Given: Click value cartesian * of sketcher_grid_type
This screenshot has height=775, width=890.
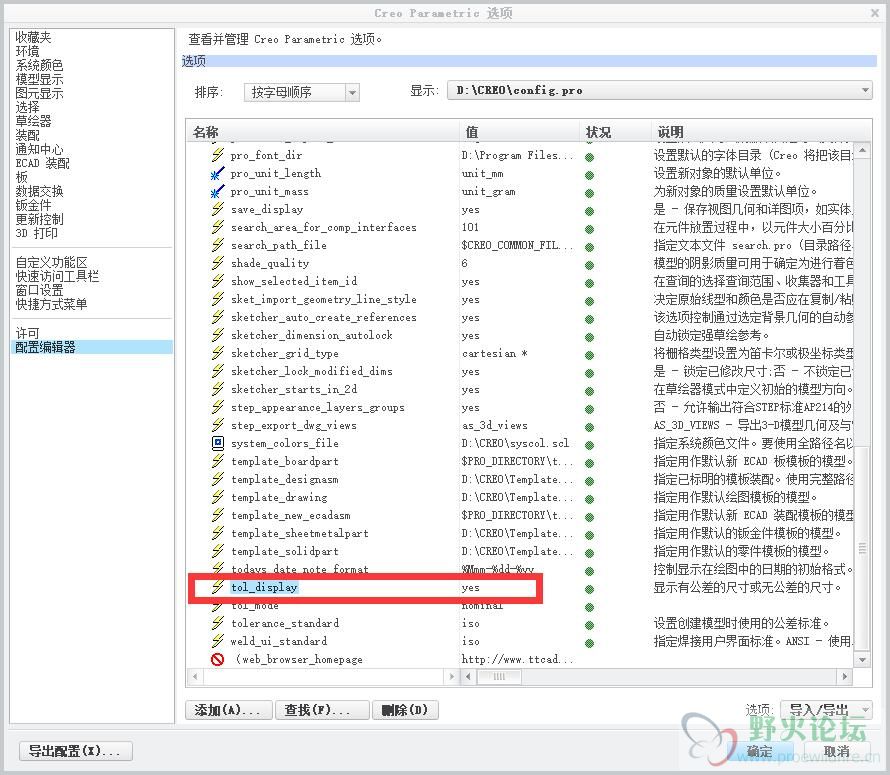Looking at the screenshot, I should tap(494, 353).
